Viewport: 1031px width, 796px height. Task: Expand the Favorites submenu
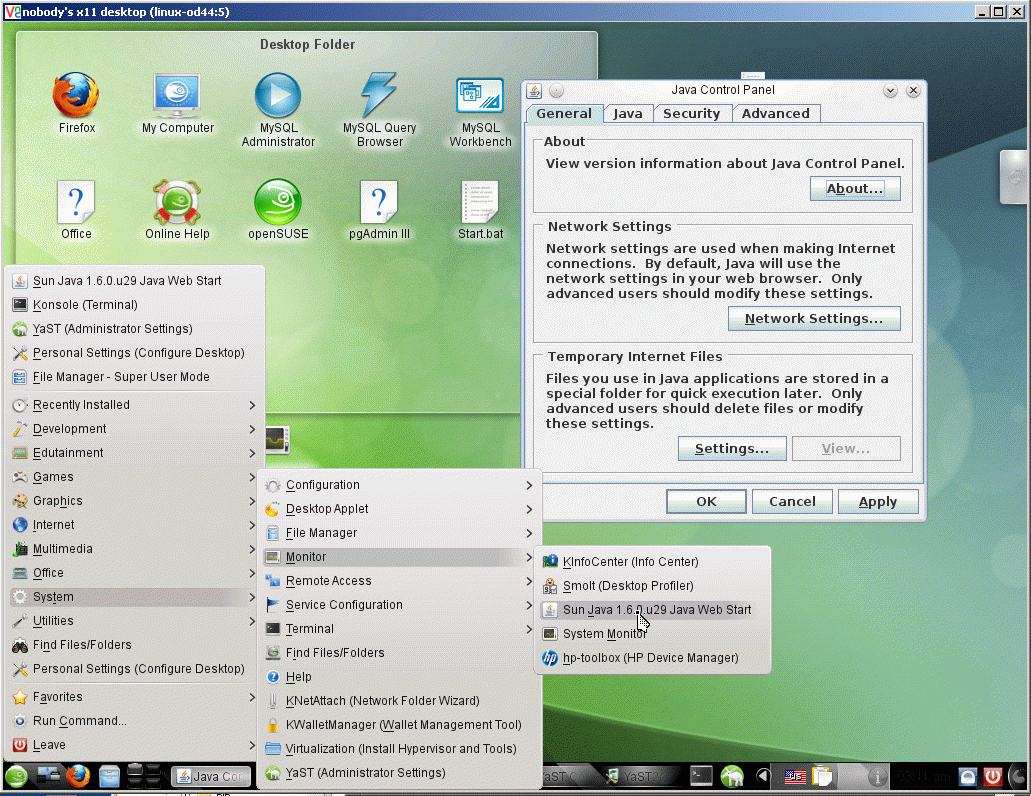(x=134, y=697)
